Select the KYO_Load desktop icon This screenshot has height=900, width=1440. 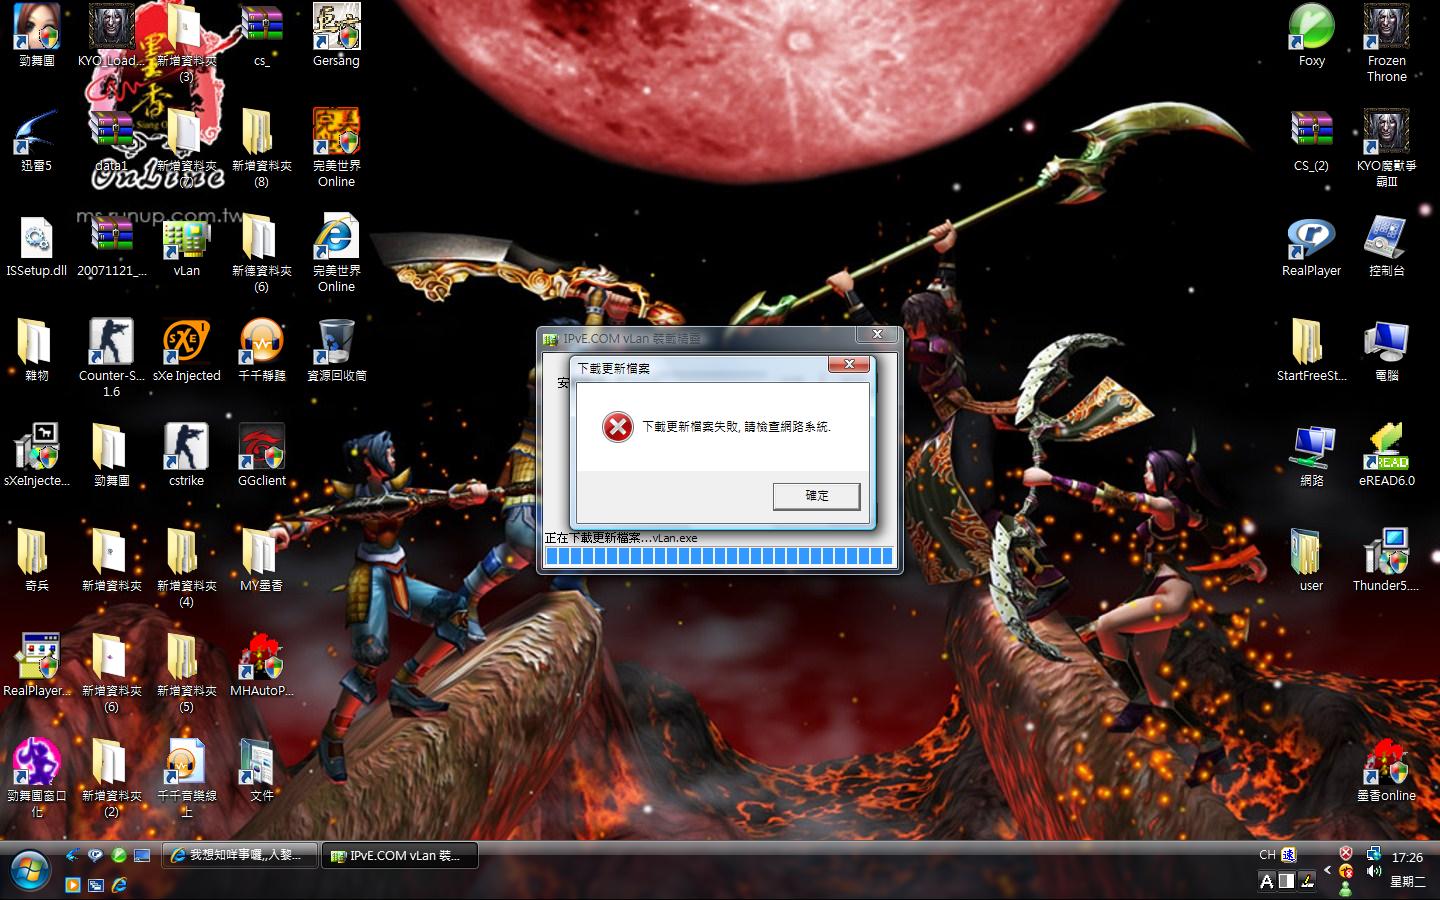[x=112, y=36]
